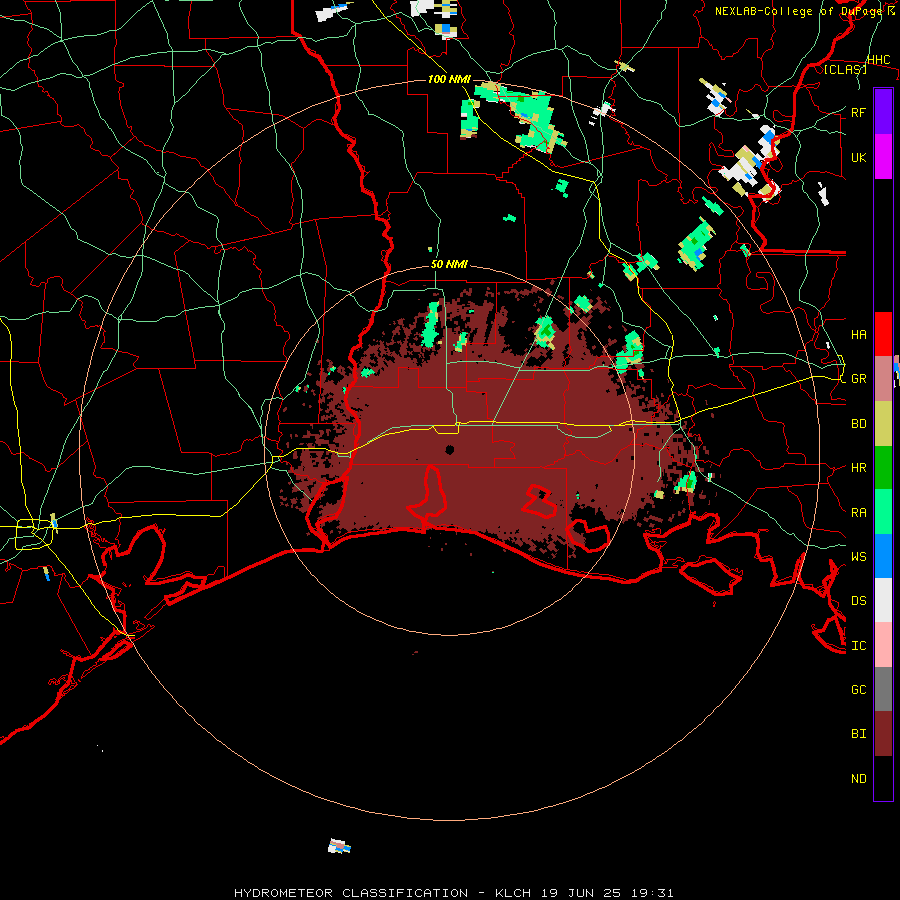Click the RF legend label
This screenshot has height=900, width=900.
(858, 112)
